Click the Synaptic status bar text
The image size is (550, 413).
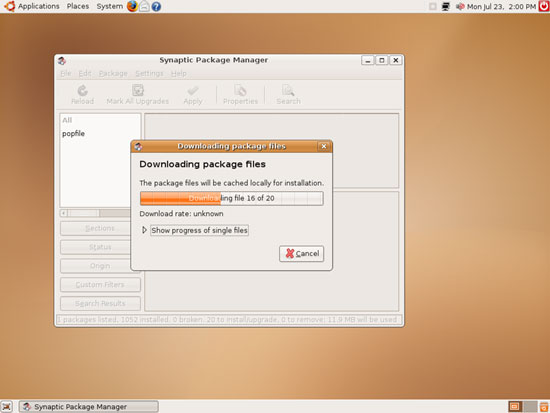tap(227, 320)
